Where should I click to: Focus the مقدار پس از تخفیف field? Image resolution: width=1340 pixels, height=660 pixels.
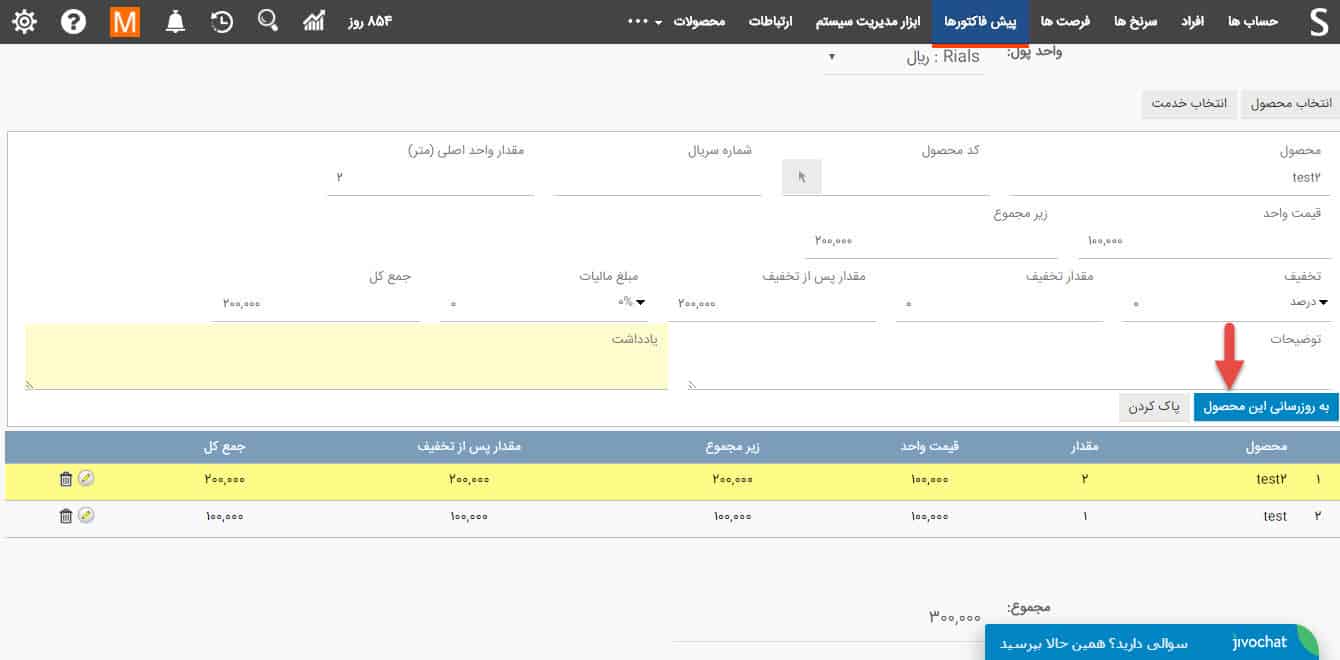pos(772,303)
